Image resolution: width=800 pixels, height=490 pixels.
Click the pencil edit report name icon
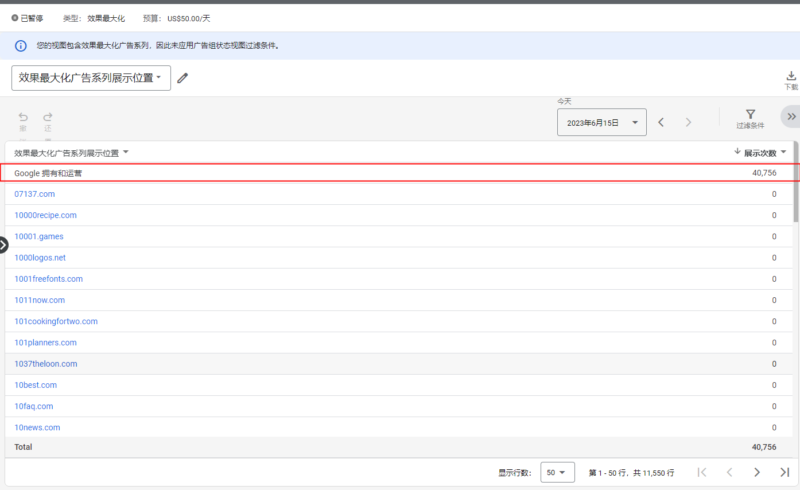coord(182,78)
